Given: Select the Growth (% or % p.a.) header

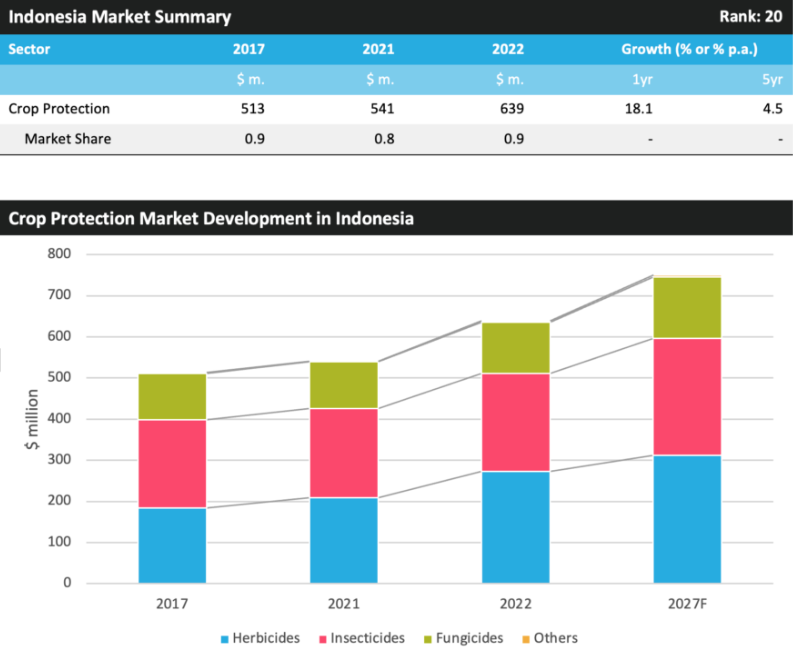Looking at the screenshot, I should [689, 49].
